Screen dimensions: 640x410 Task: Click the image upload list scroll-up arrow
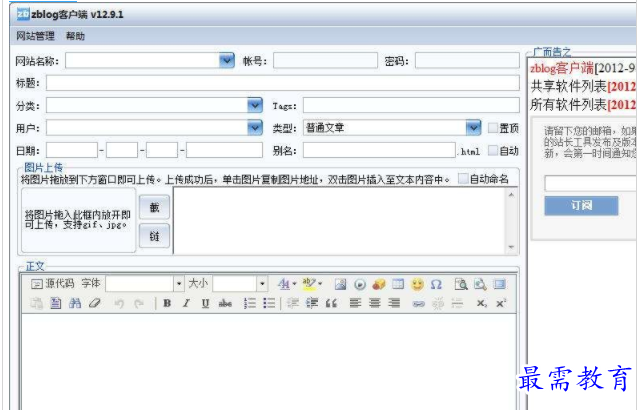tap(511, 195)
